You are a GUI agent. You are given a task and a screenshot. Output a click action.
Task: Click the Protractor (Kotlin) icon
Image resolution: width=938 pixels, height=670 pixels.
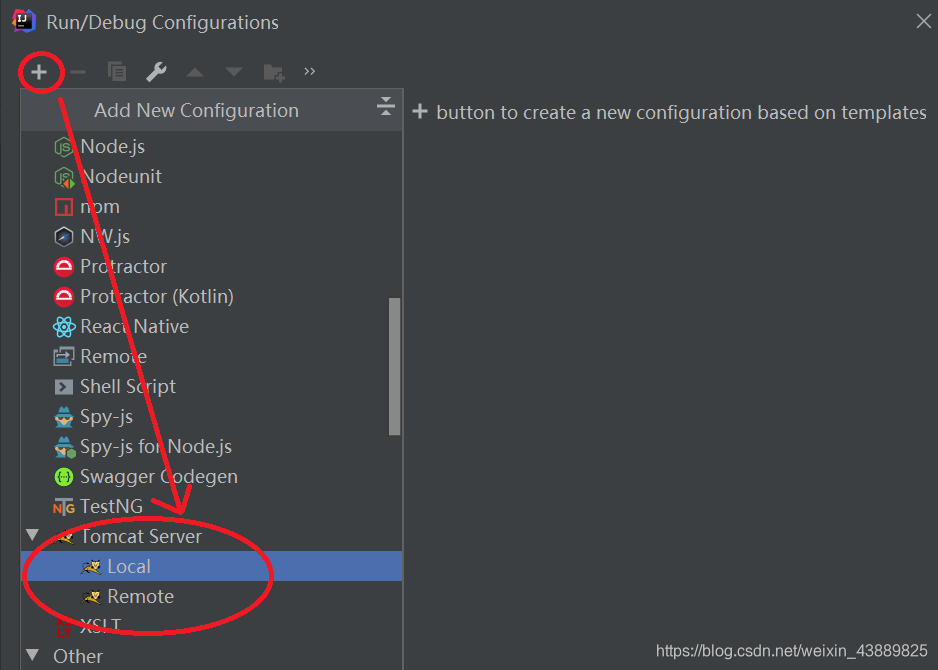tap(63, 297)
